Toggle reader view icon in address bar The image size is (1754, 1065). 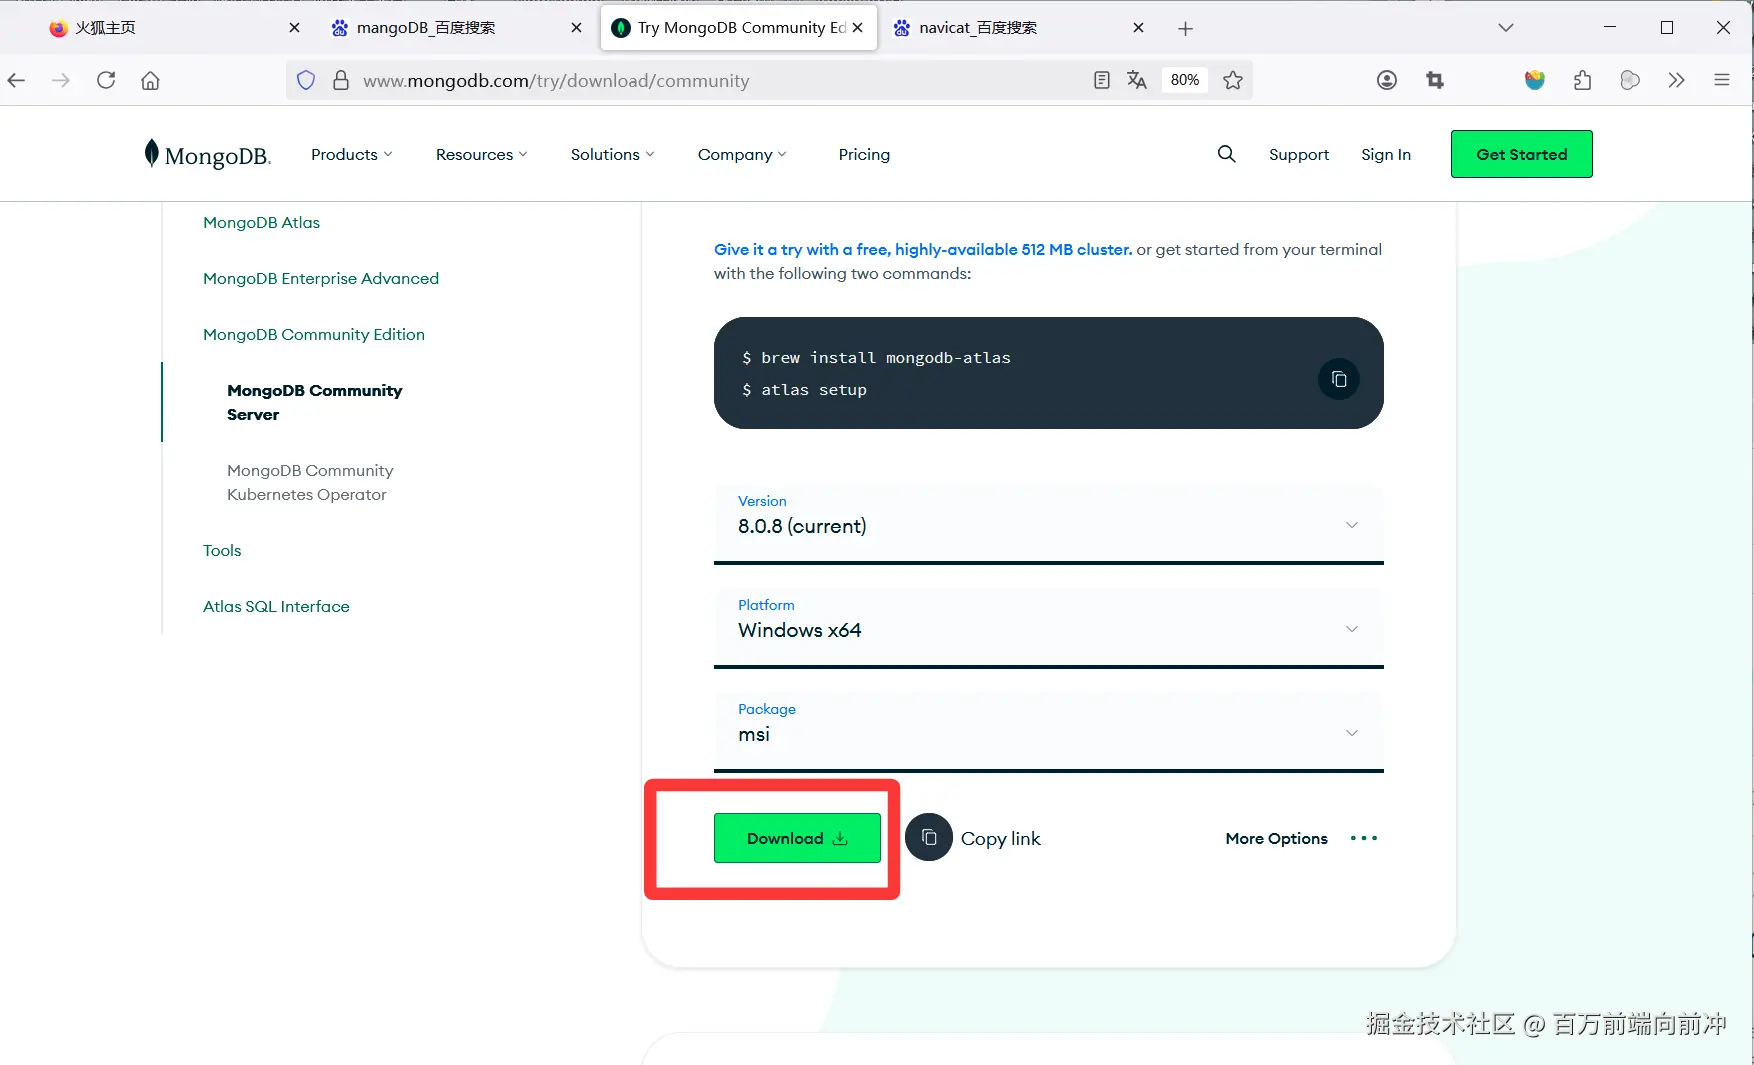click(x=1101, y=81)
